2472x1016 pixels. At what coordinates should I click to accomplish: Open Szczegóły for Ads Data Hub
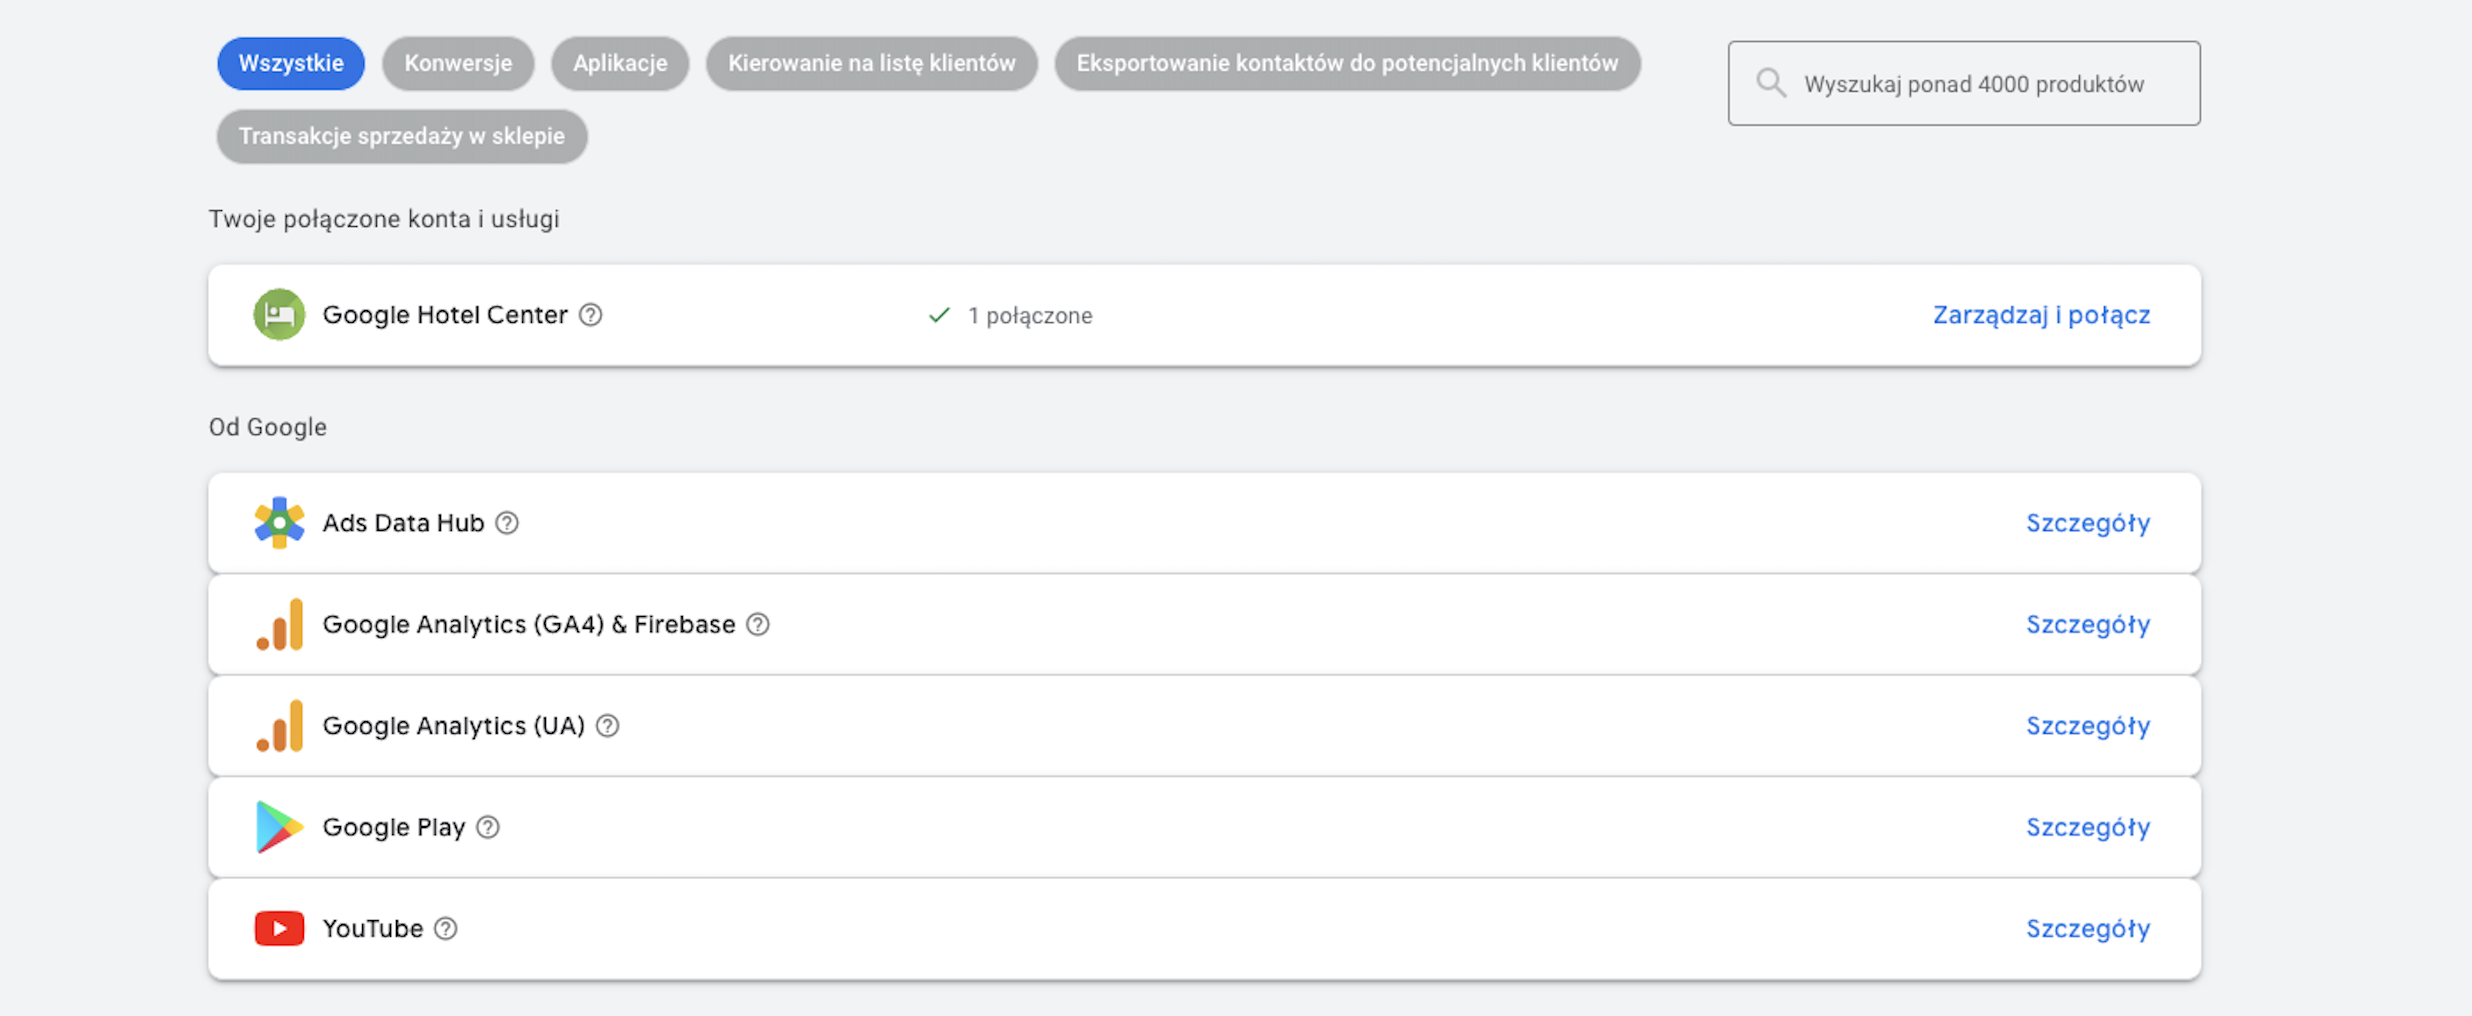tap(2088, 523)
